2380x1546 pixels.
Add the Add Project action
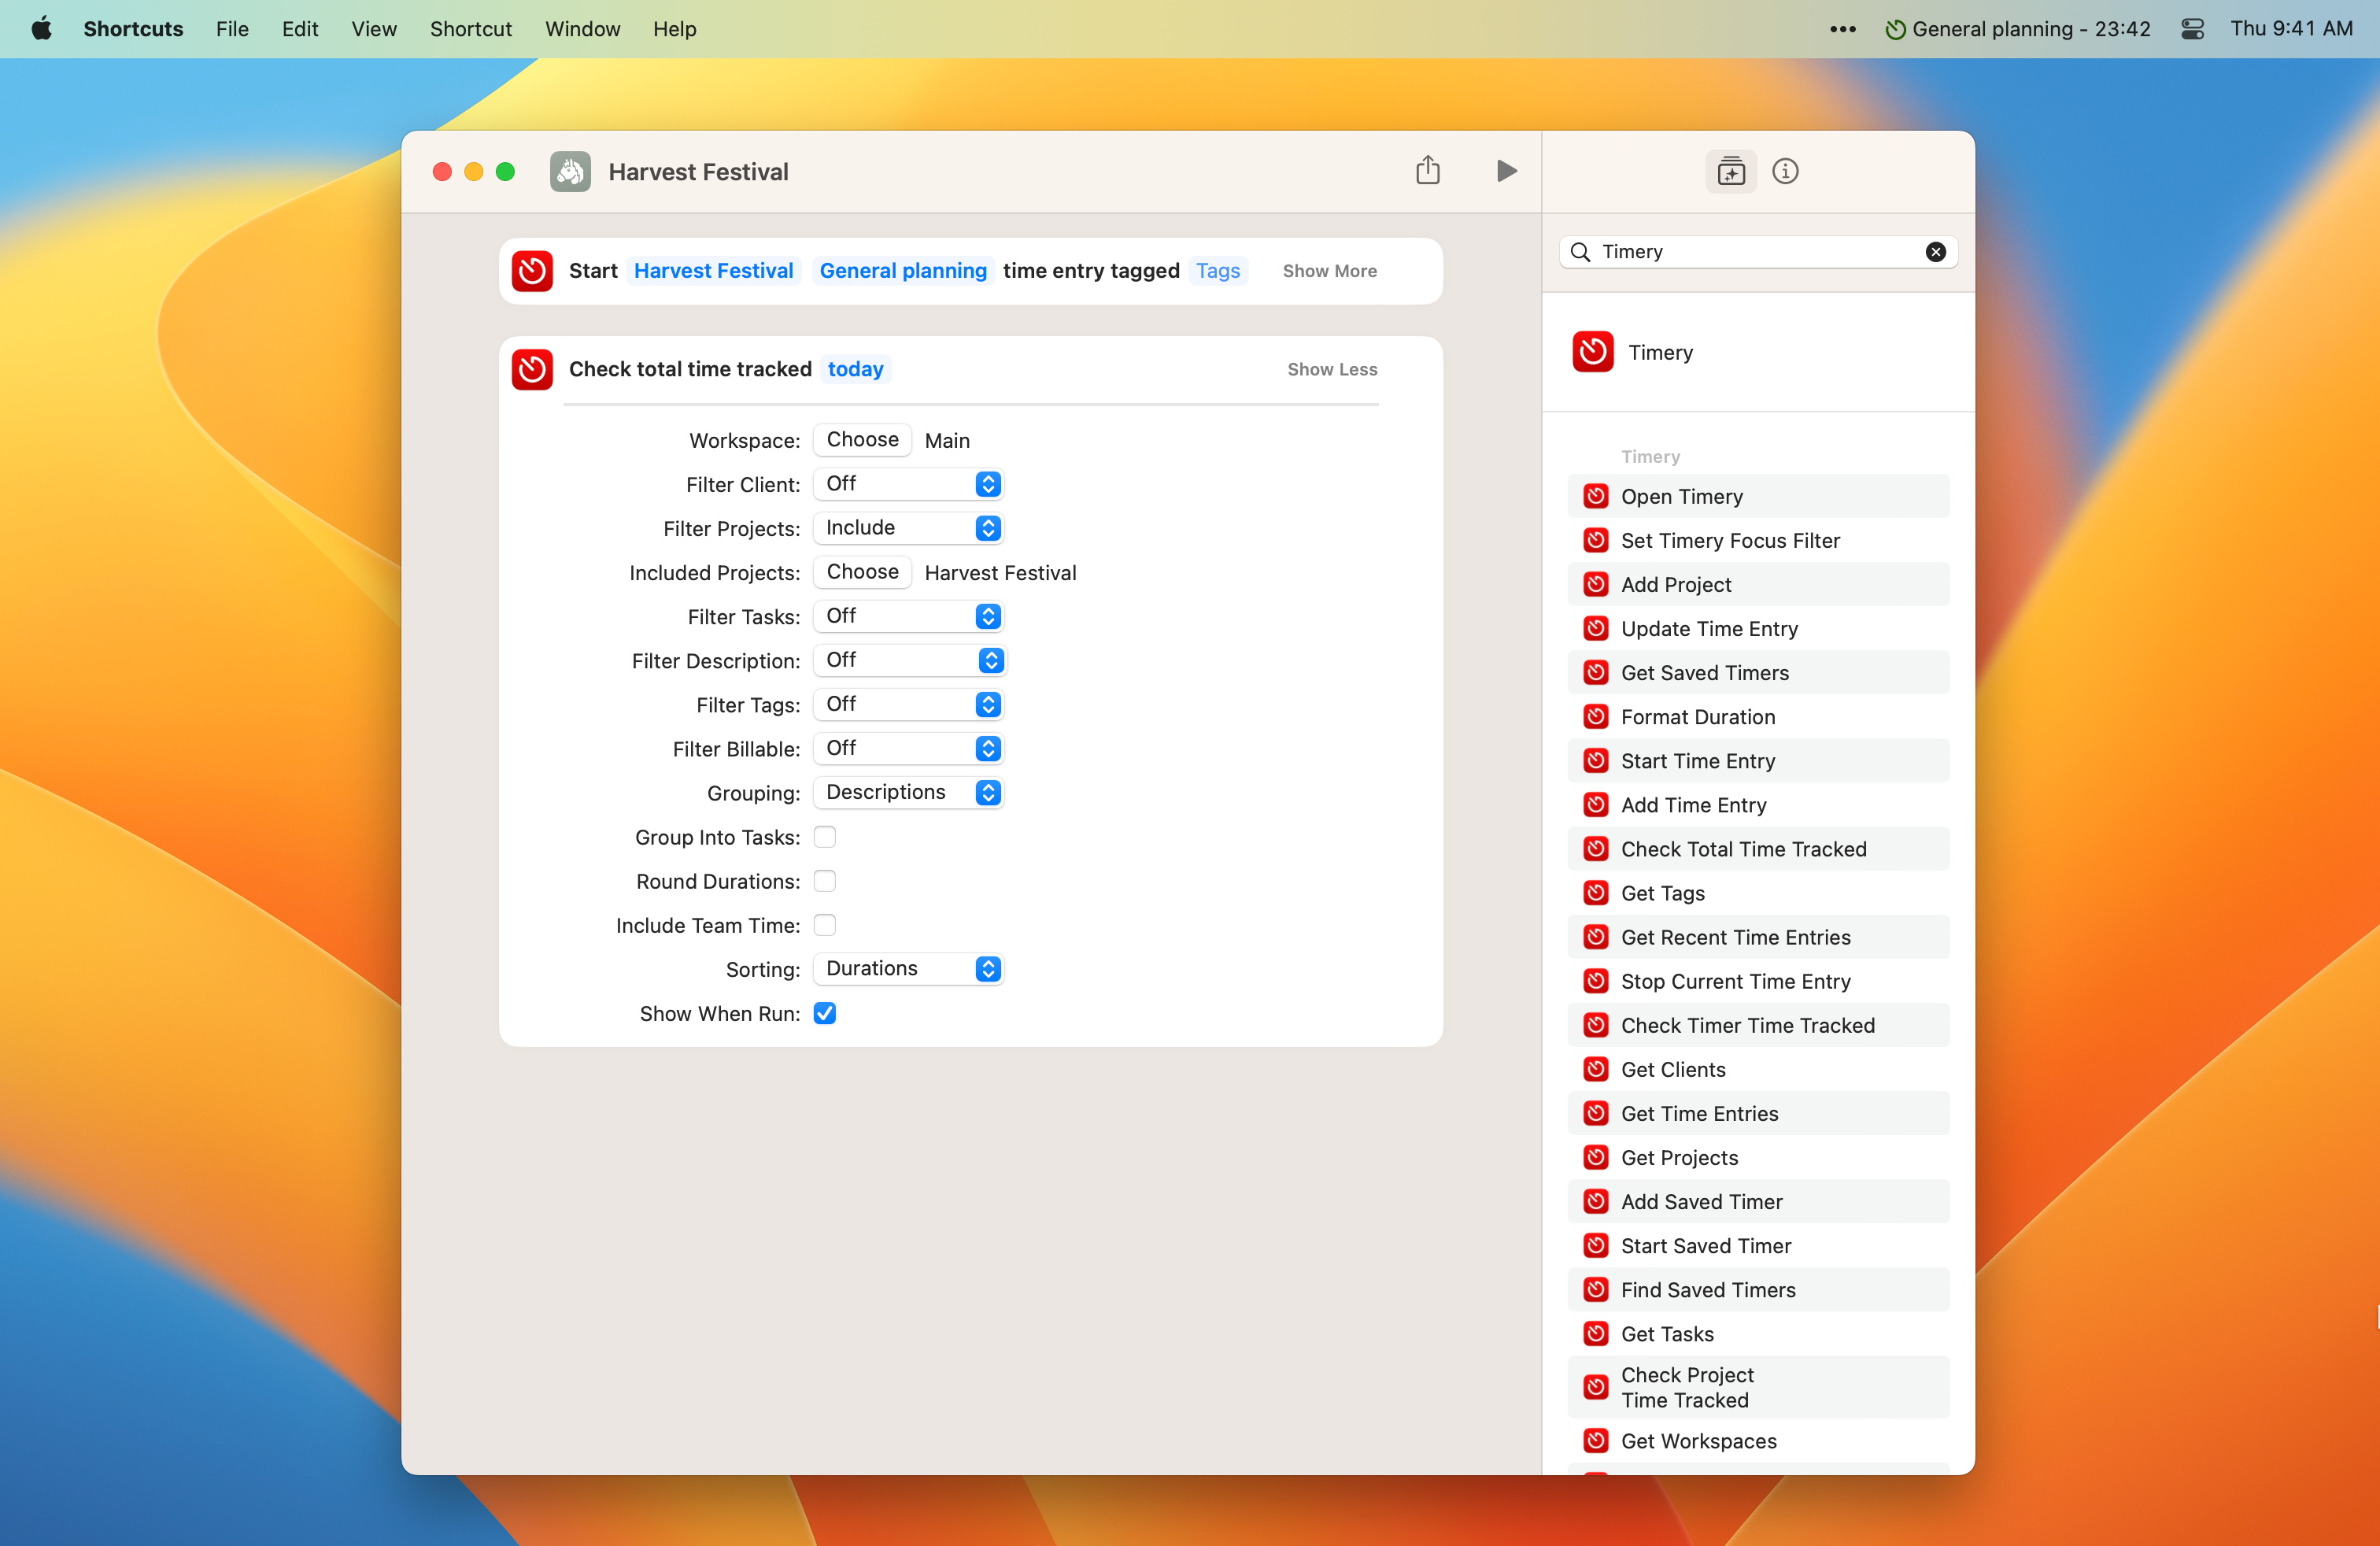click(x=1758, y=584)
